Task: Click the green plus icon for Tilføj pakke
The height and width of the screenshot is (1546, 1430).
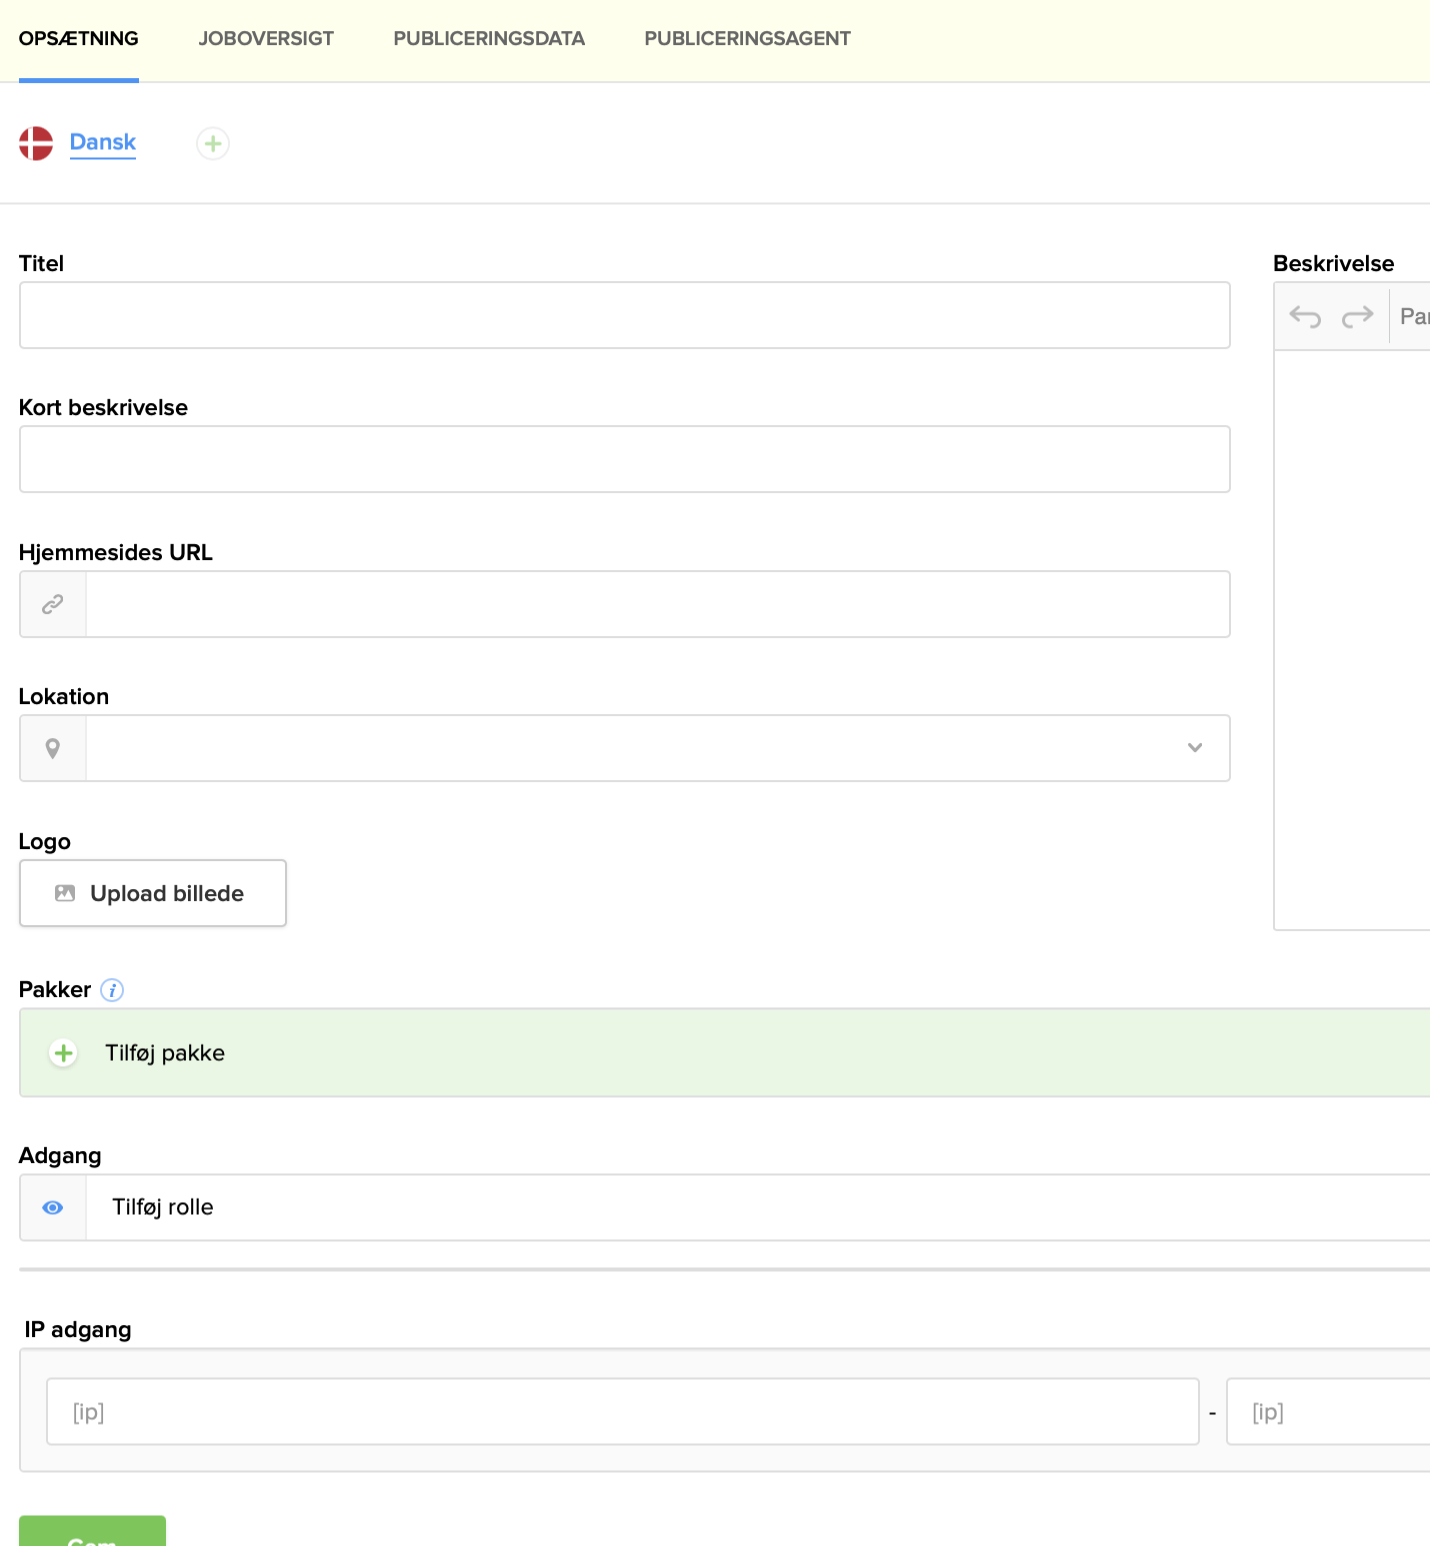Action: pyautogui.click(x=64, y=1053)
